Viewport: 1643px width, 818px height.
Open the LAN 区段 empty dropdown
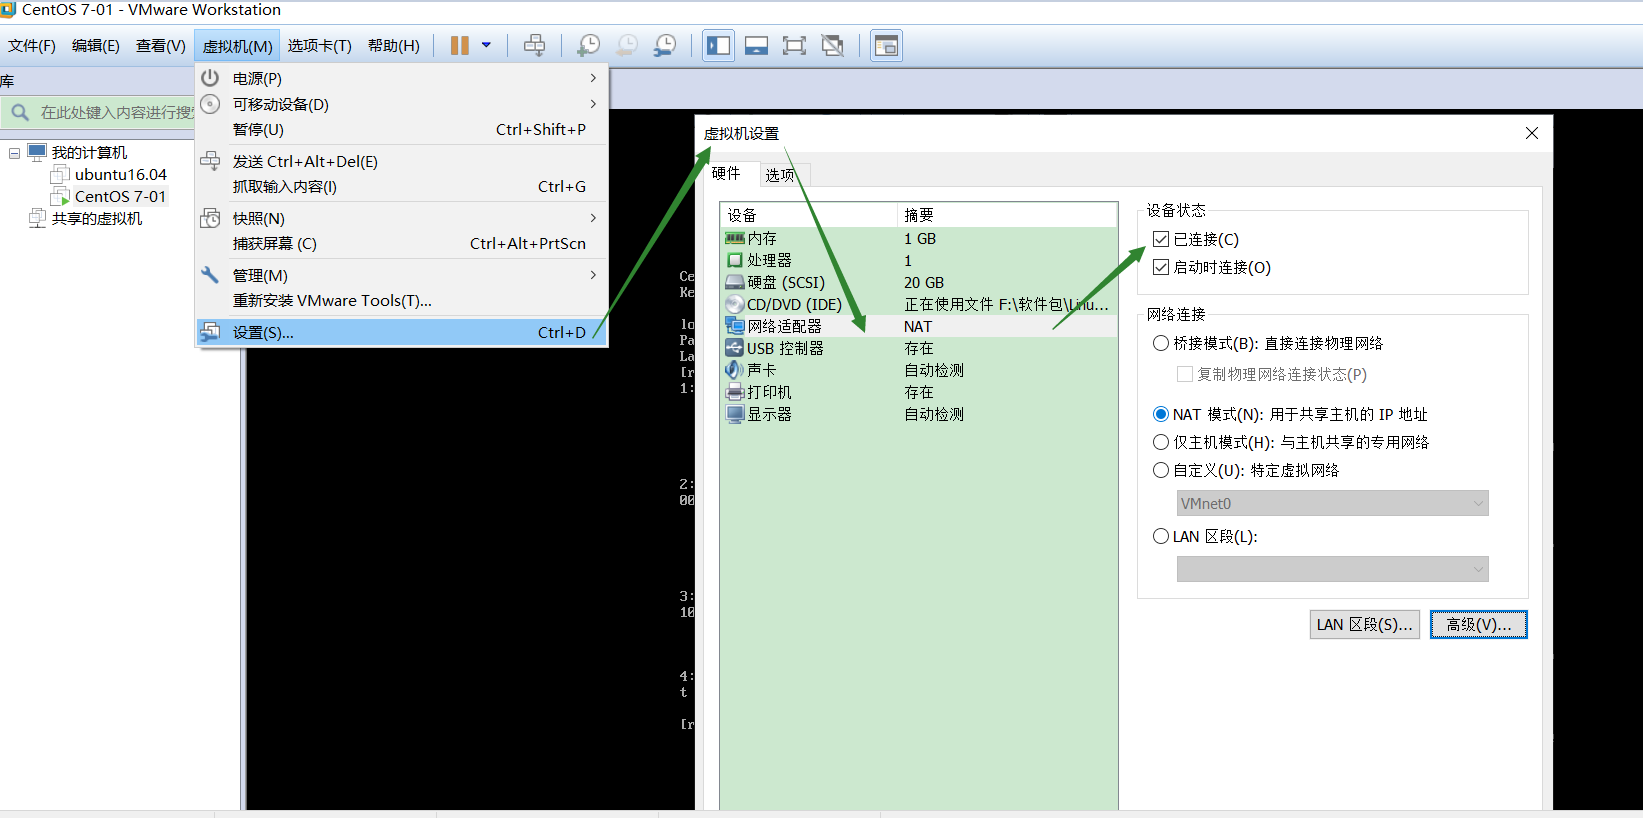point(1332,569)
